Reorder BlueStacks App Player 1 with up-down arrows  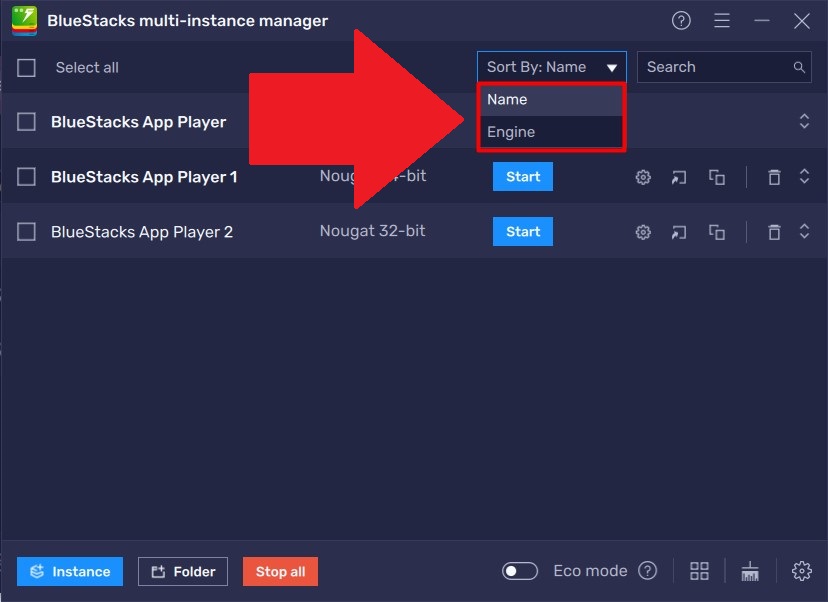(804, 176)
